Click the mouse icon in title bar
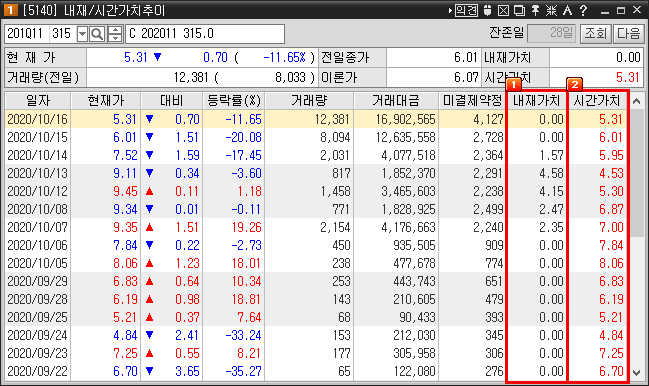 [487, 10]
